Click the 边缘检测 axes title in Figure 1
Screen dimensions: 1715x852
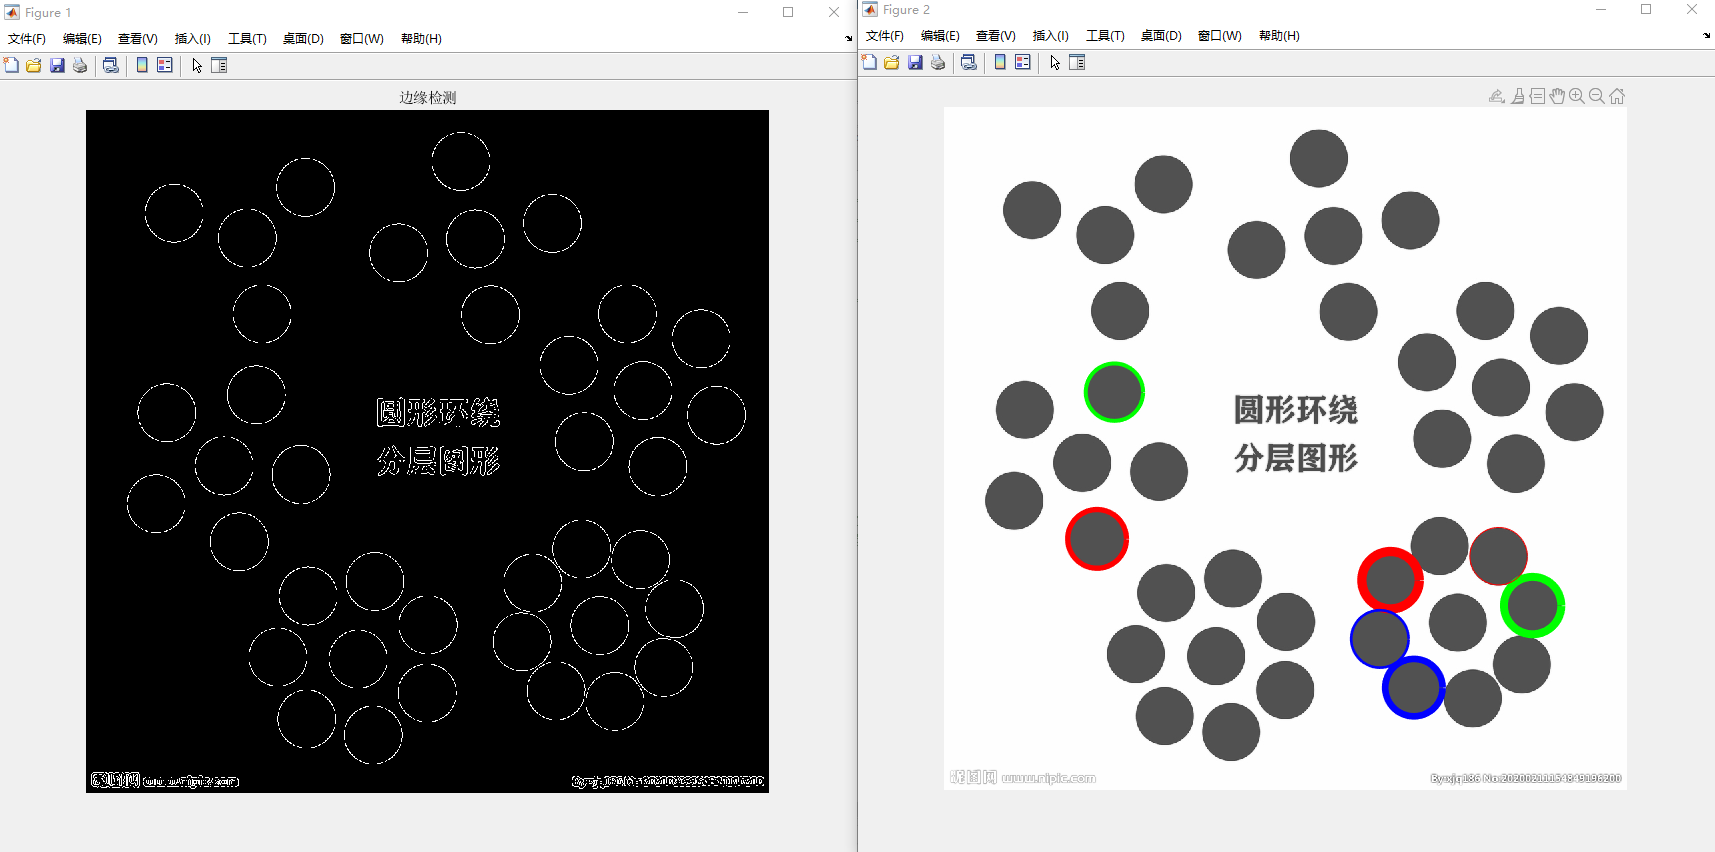(428, 97)
